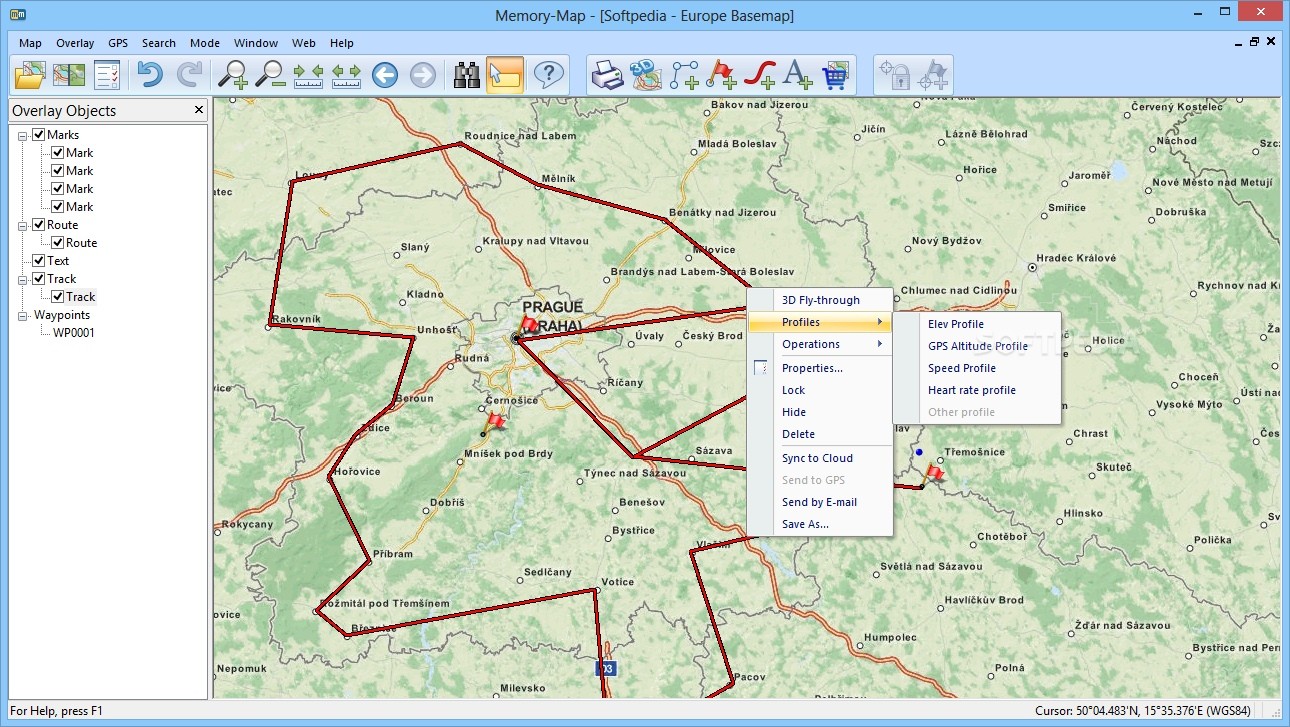Select the WP0001 waypoint row
Image resolution: width=1290 pixels, height=727 pixels.
tap(74, 333)
